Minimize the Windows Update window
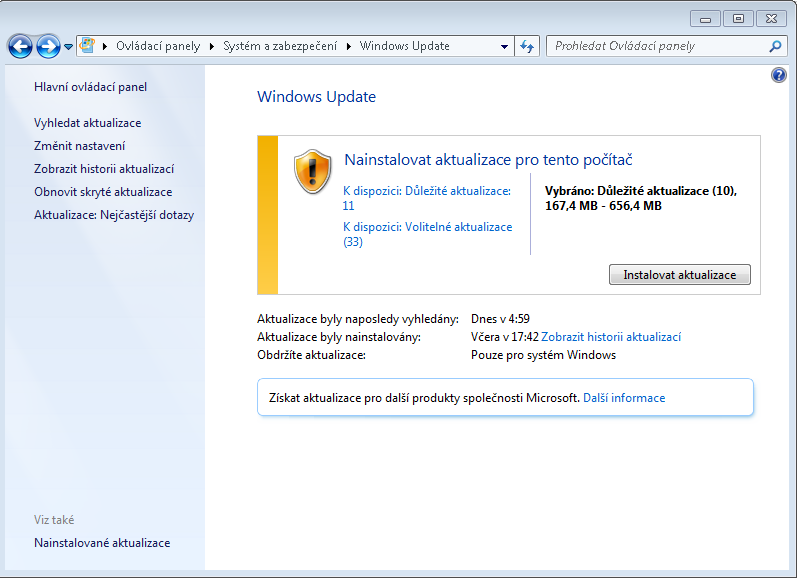The height and width of the screenshot is (578, 797). pos(705,19)
